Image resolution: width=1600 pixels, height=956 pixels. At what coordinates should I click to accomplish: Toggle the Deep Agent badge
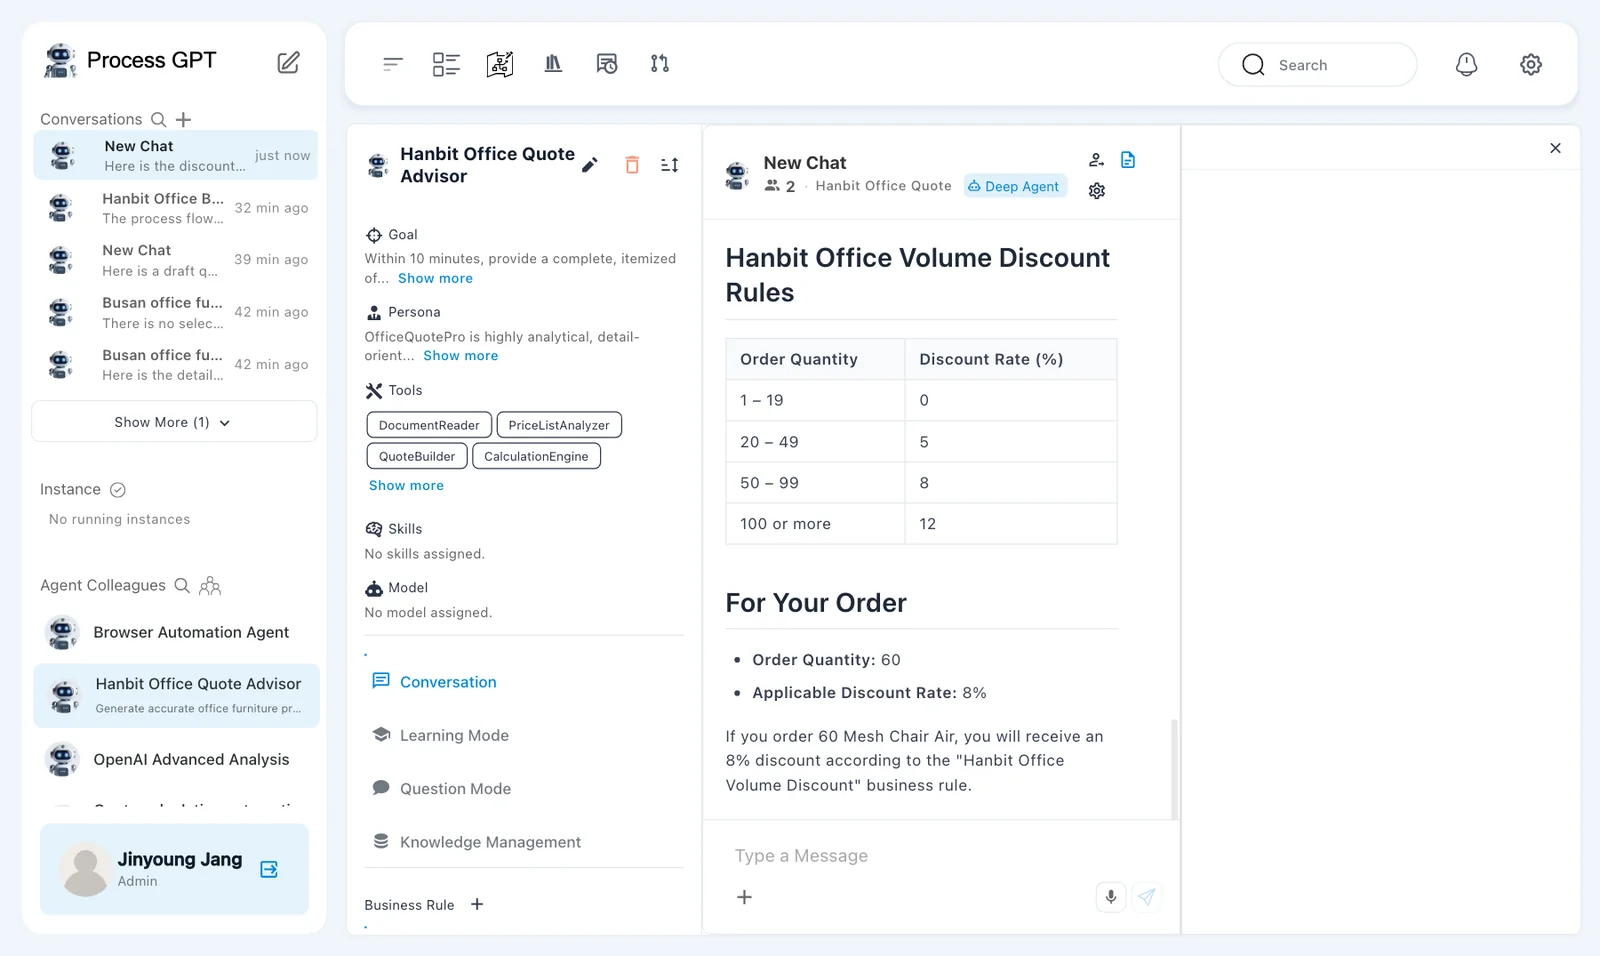(x=1014, y=187)
